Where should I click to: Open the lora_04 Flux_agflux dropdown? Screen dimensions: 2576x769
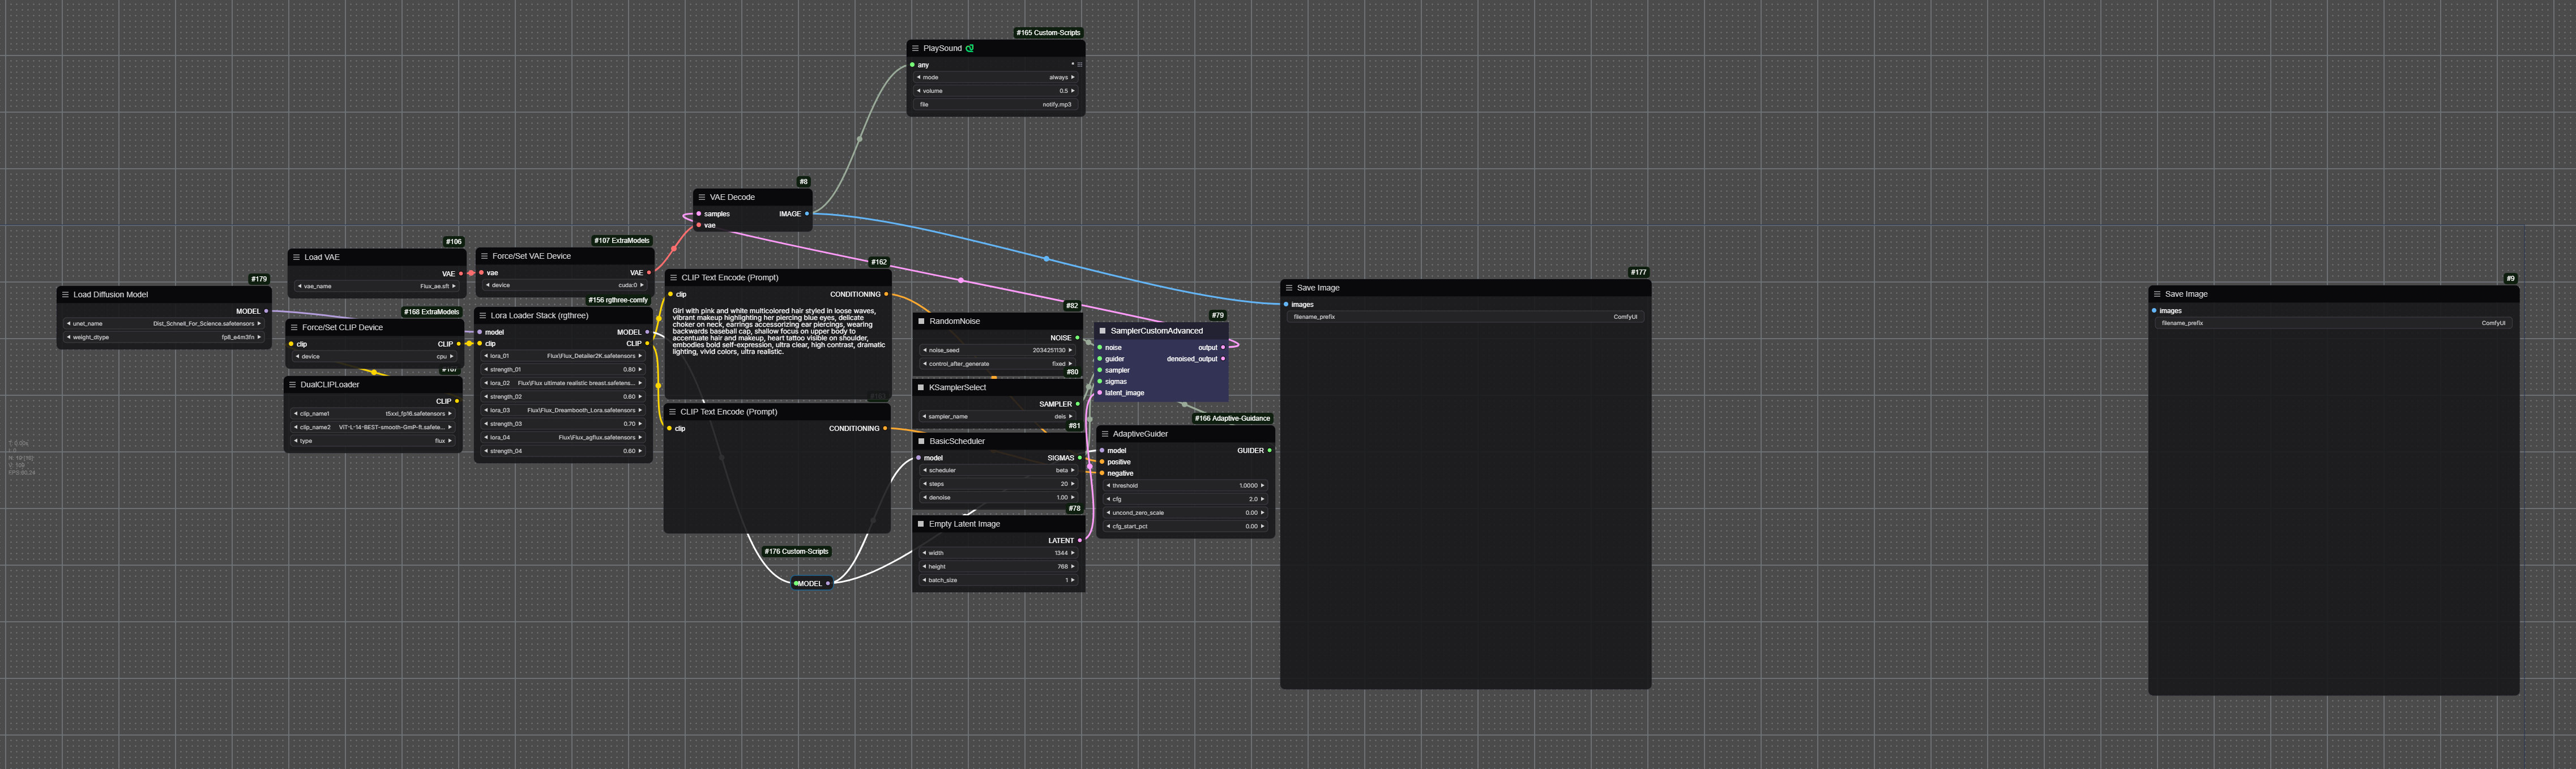(x=563, y=438)
